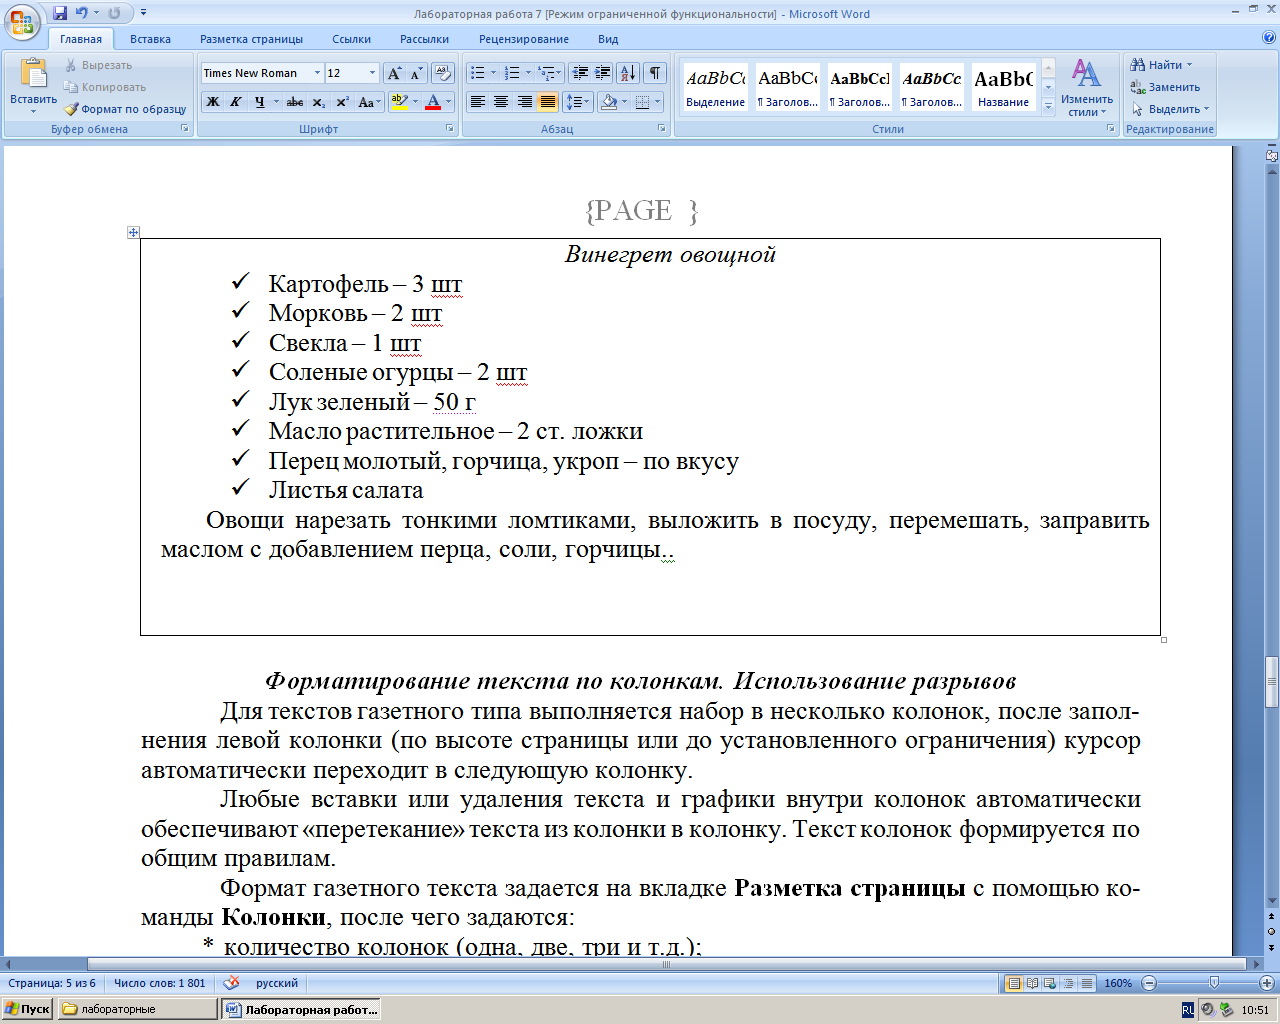Apply red font color
Image resolution: width=1280 pixels, height=1024 pixels.
click(x=433, y=102)
